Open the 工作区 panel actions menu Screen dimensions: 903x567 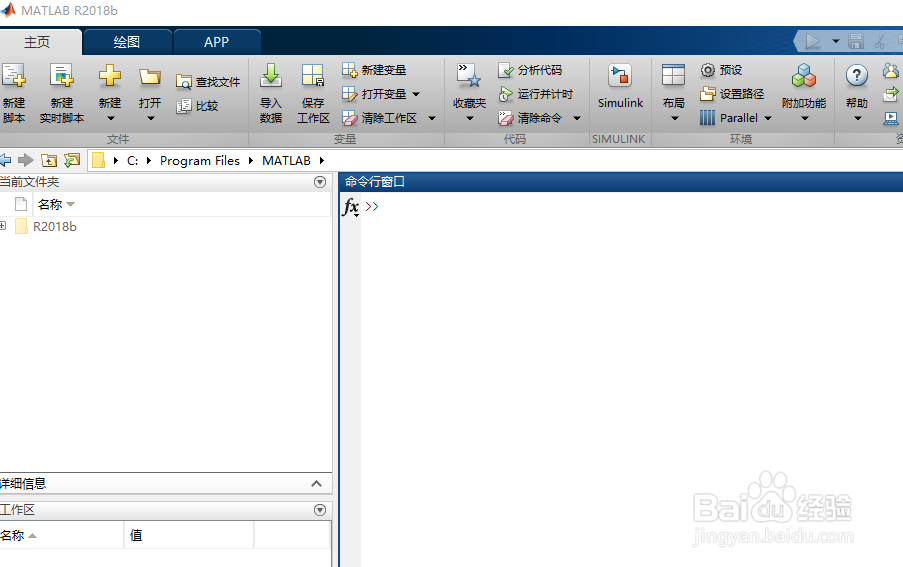pos(320,510)
